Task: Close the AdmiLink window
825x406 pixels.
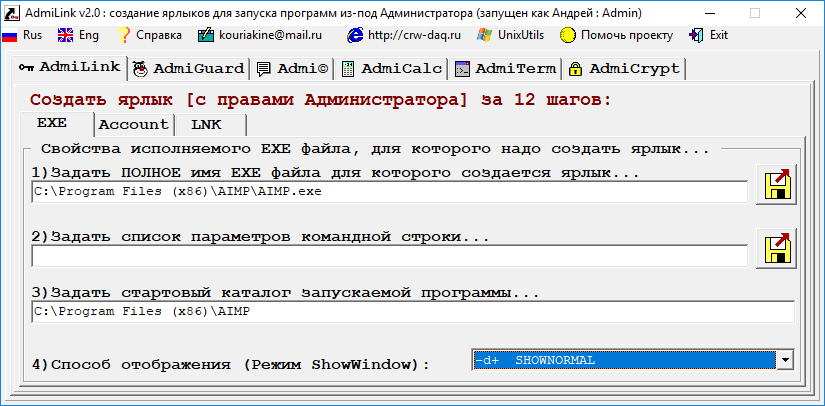Action: 800,13
